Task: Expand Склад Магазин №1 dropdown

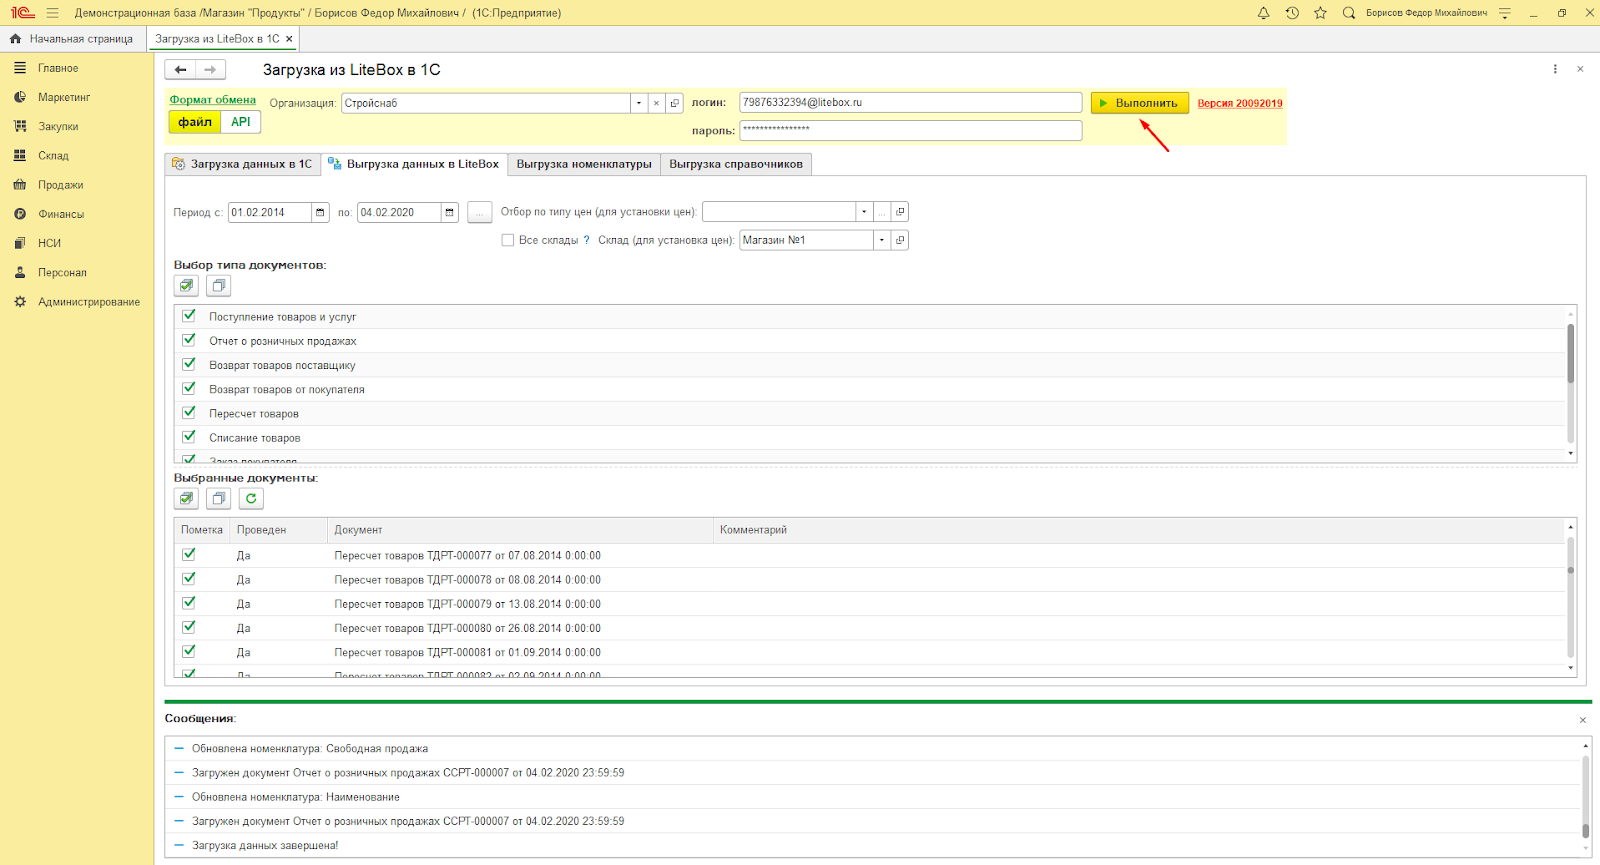Action: coord(882,240)
